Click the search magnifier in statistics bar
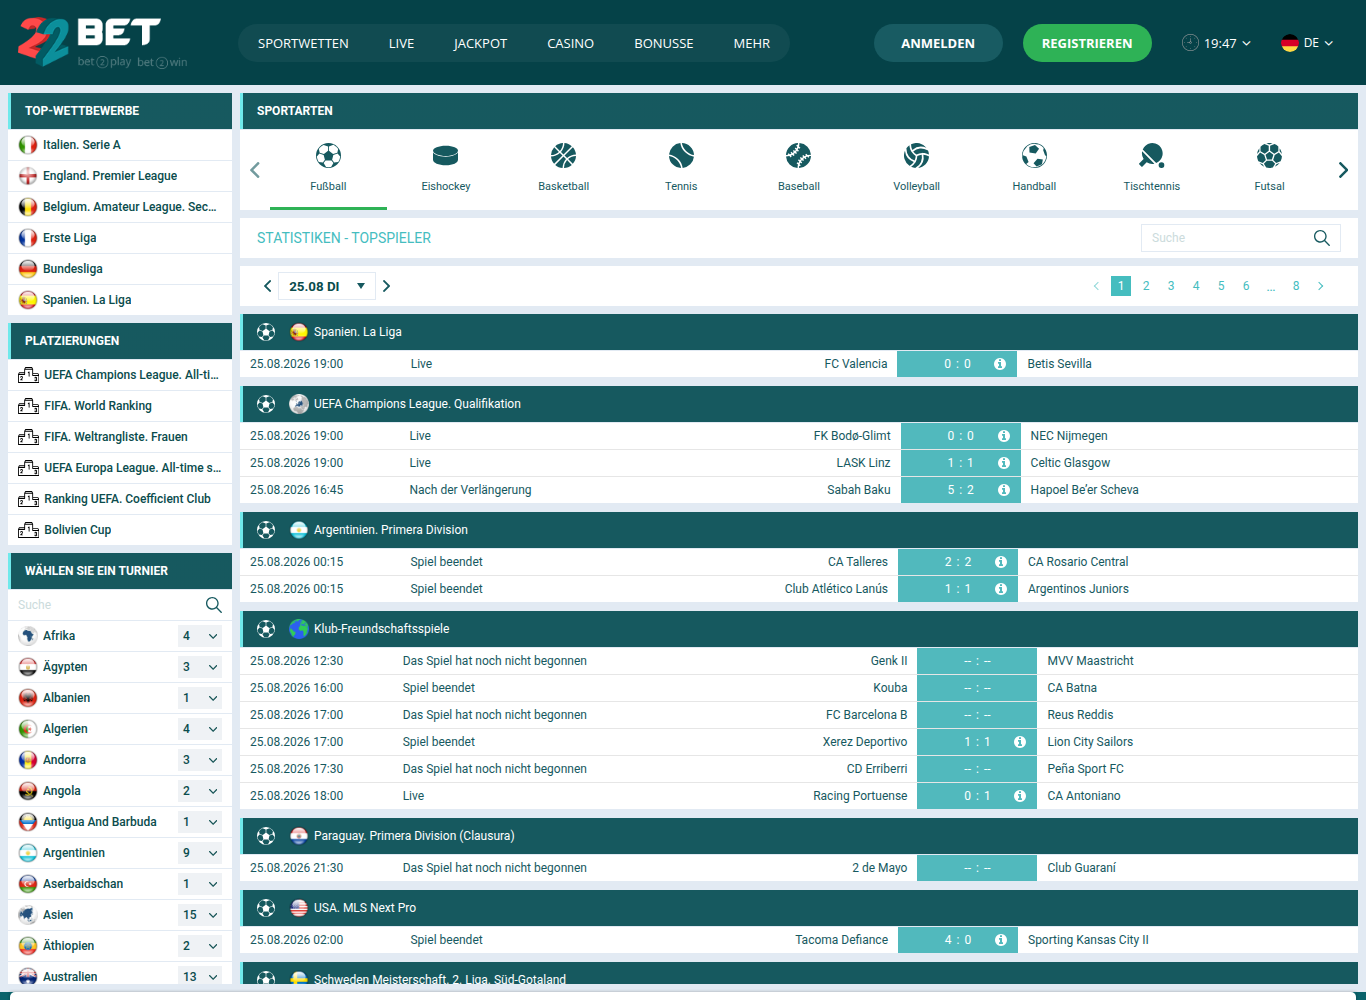Screen dimensions: 1366x1000 1322,238
